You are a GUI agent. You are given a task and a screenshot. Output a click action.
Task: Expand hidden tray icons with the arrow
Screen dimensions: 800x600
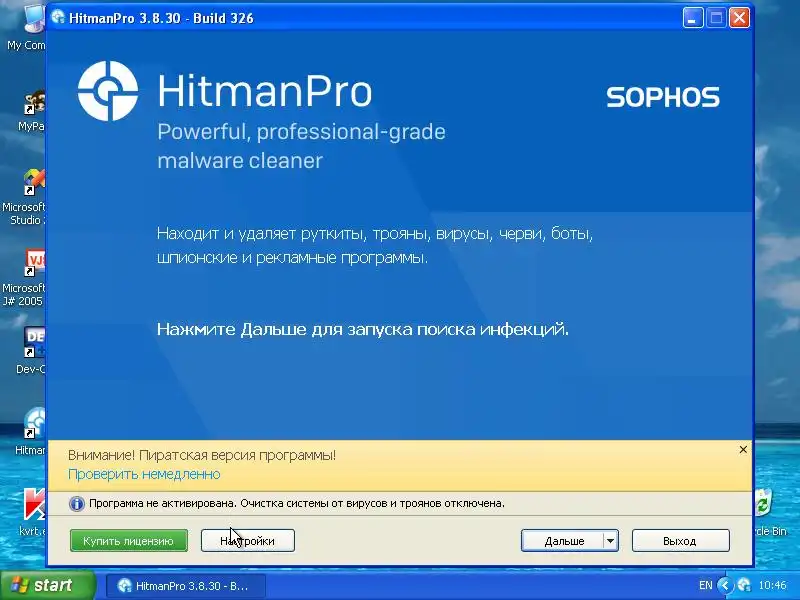[725, 585]
